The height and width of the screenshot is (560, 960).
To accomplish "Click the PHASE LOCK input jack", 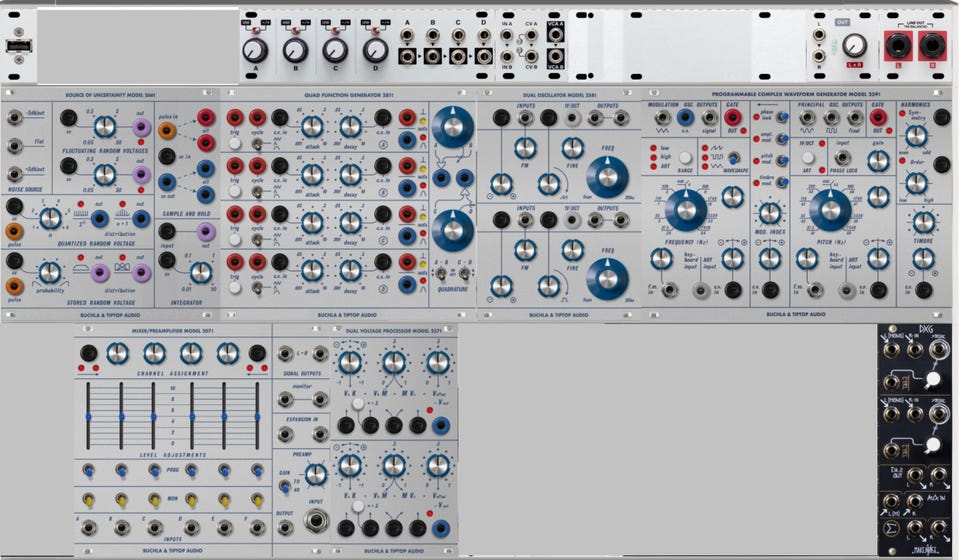I will point(842,158).
